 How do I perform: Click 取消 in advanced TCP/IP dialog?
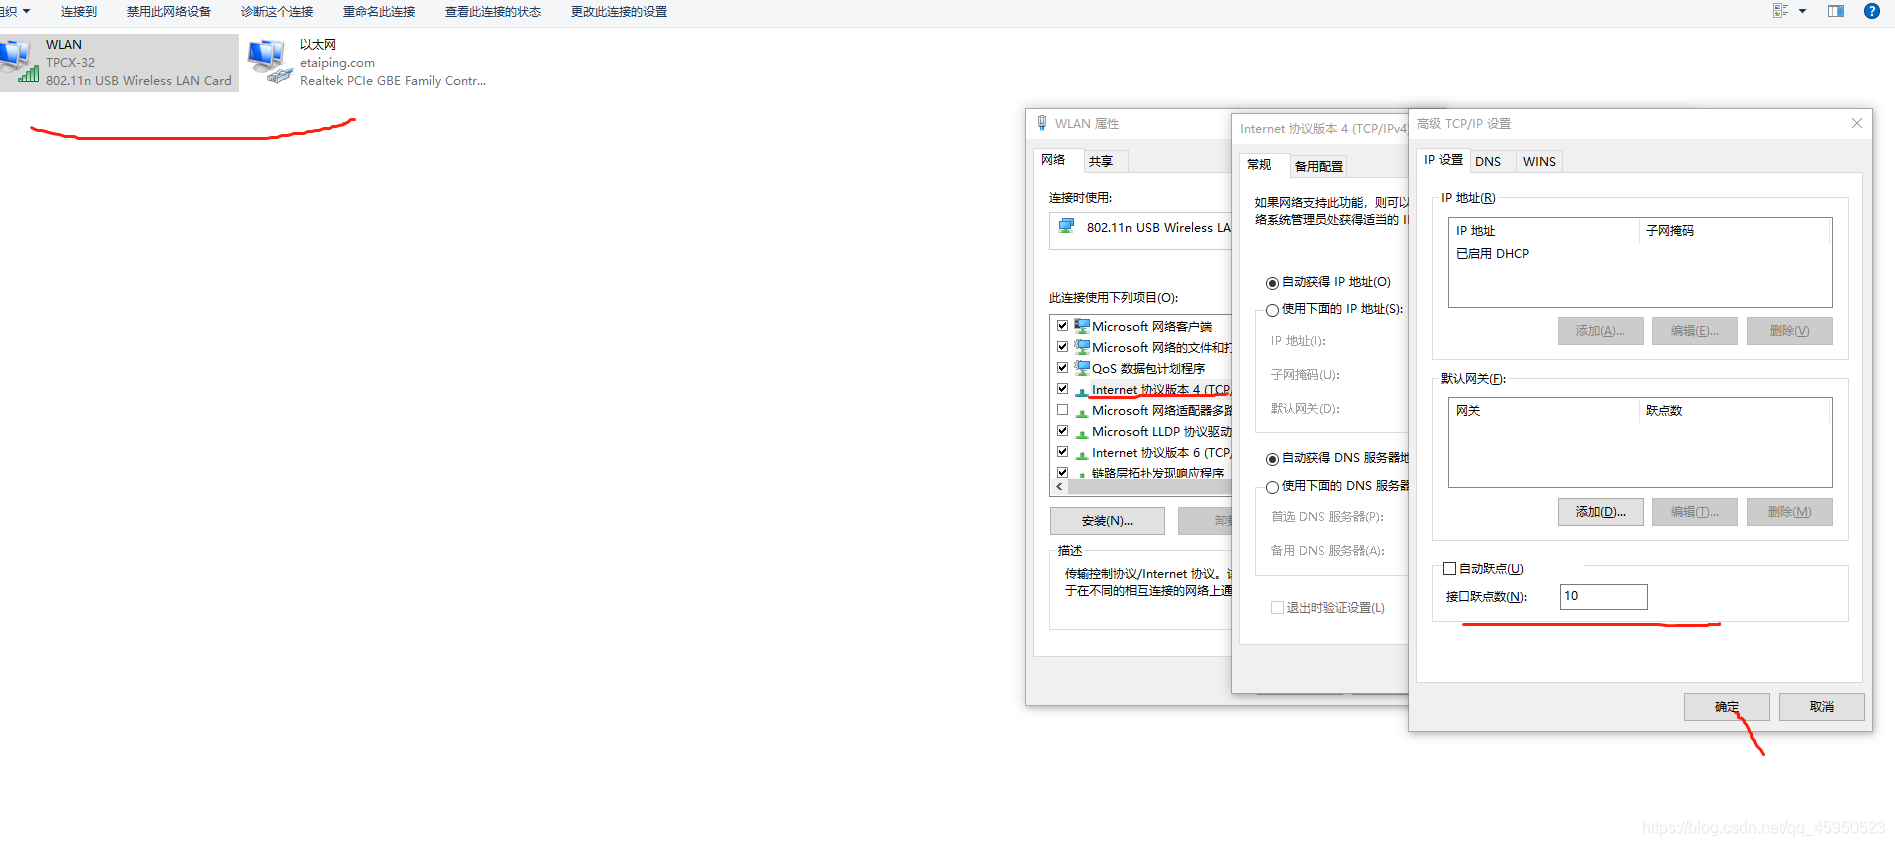coord(1822,707)
